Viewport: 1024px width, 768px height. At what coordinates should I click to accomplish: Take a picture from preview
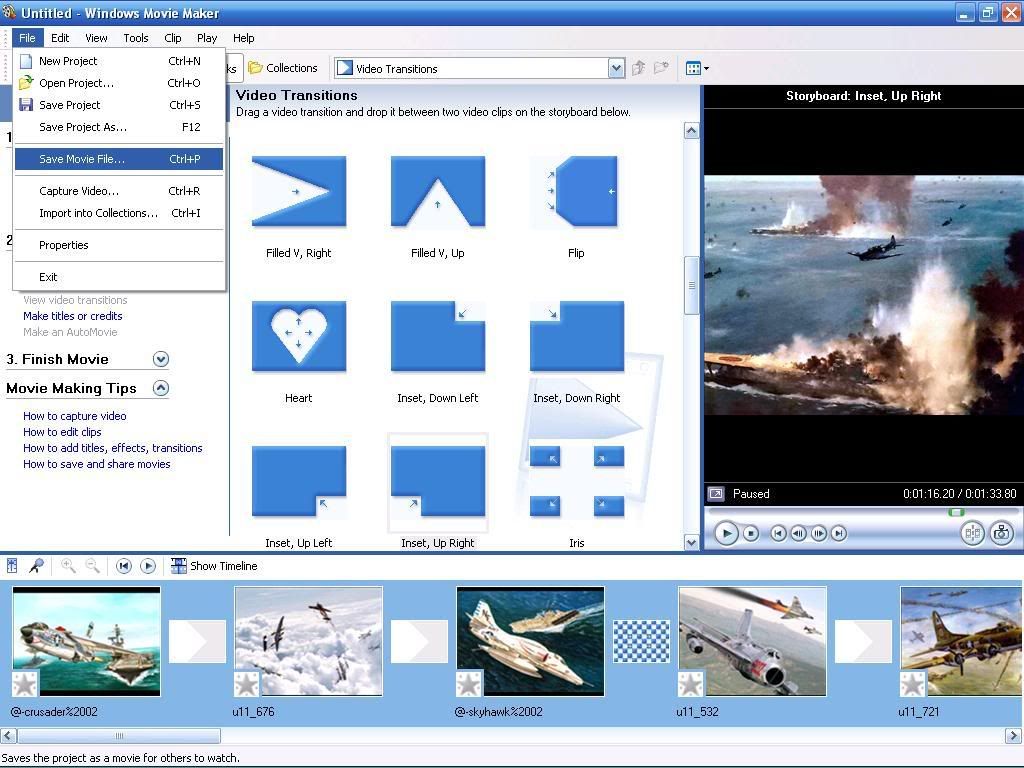click(1001, 534)
